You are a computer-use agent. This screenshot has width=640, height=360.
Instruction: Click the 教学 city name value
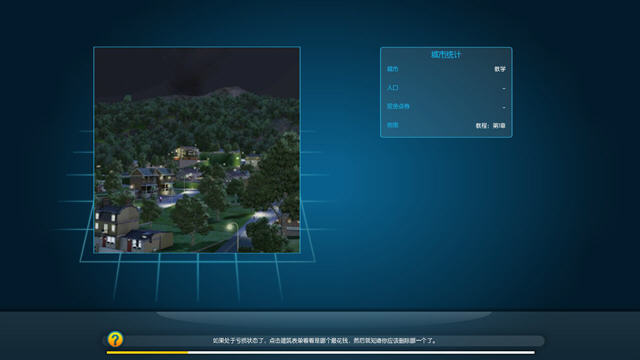[500, 69]
